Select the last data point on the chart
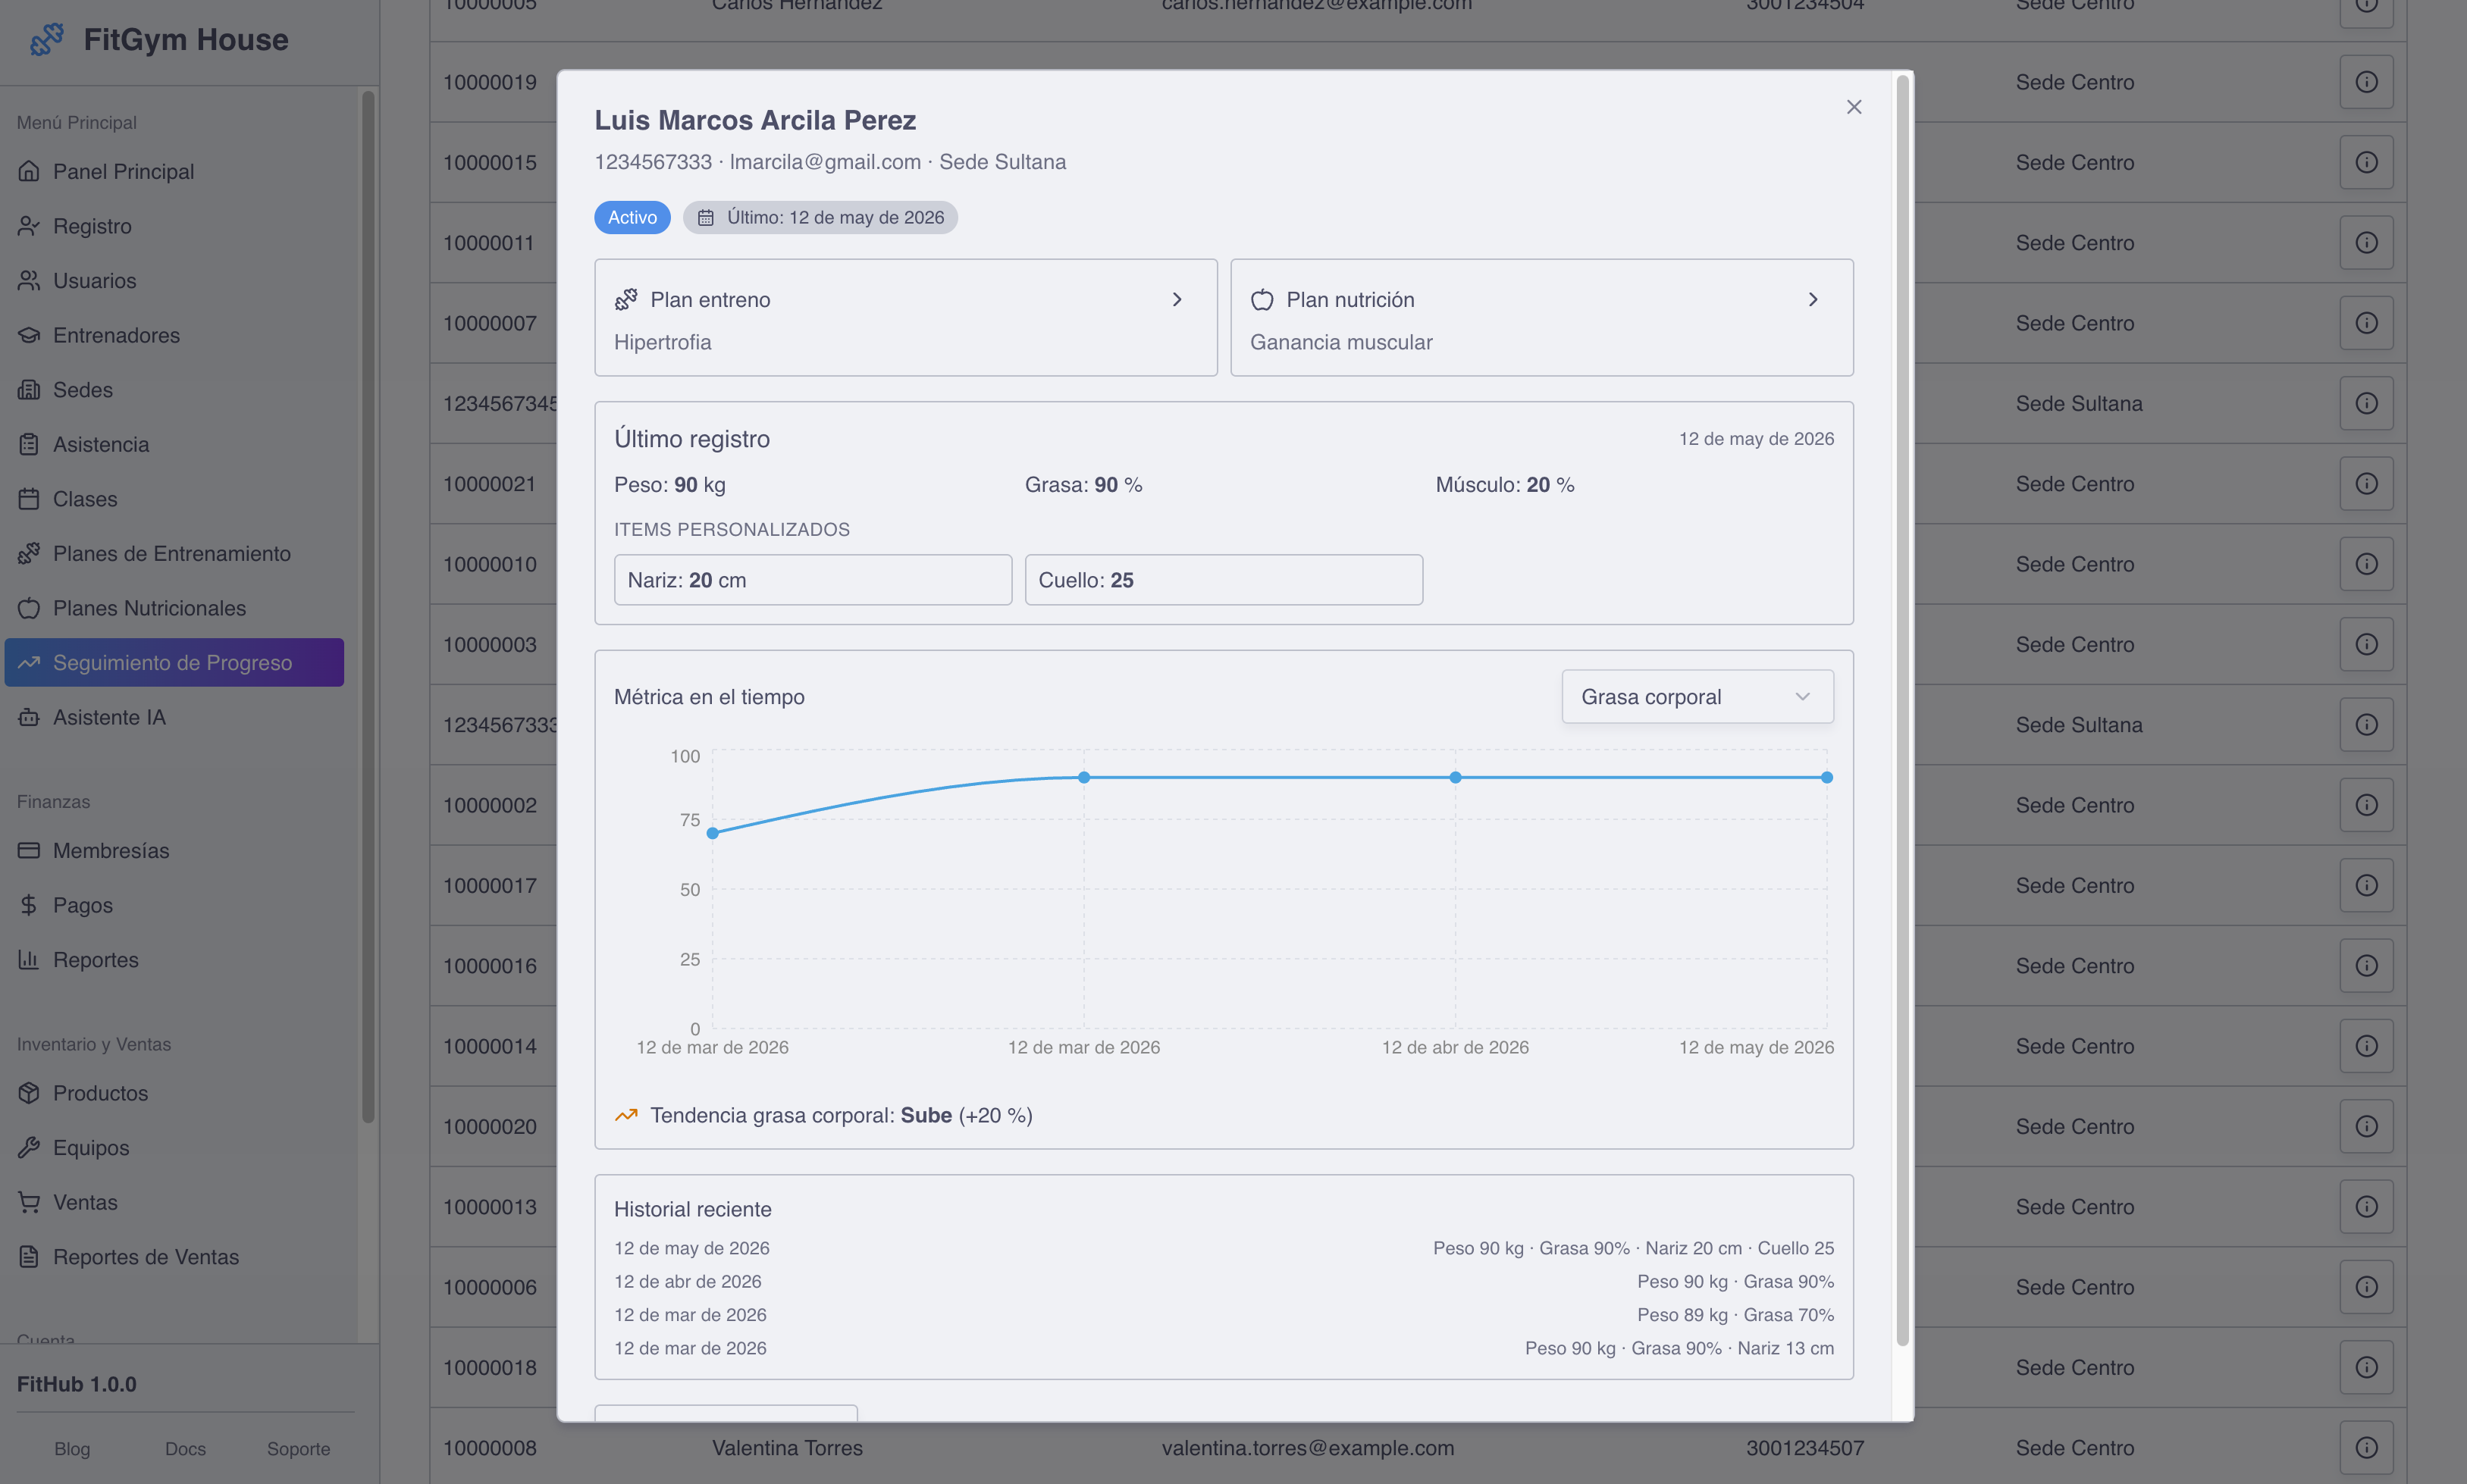 tap(1826, 777)
